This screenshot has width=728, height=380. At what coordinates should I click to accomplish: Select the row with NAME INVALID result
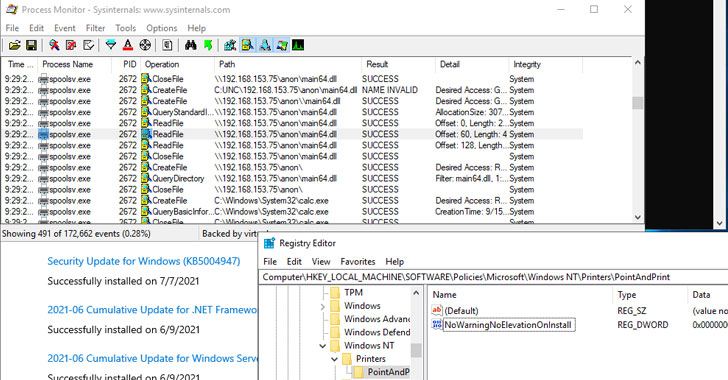pyautogui.click(x=292, y=90)
